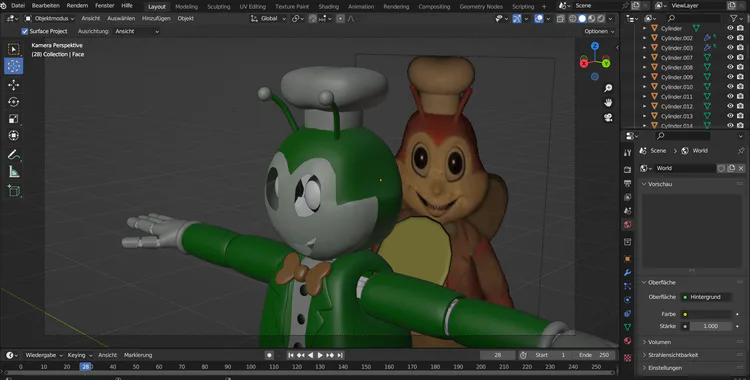Screen dimensions: 750x380
Task: Select the Measure tool
Action: [13, 172]
